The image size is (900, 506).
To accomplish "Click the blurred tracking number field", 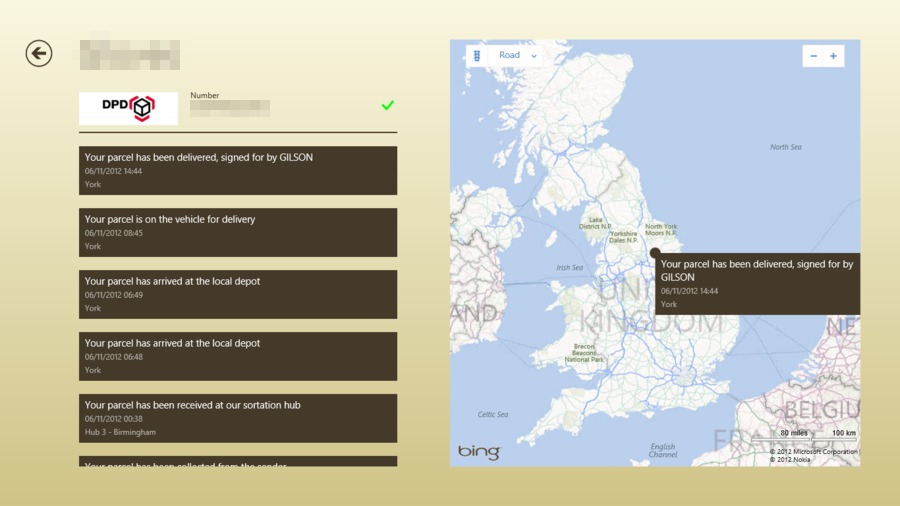I will coord(230,108).
